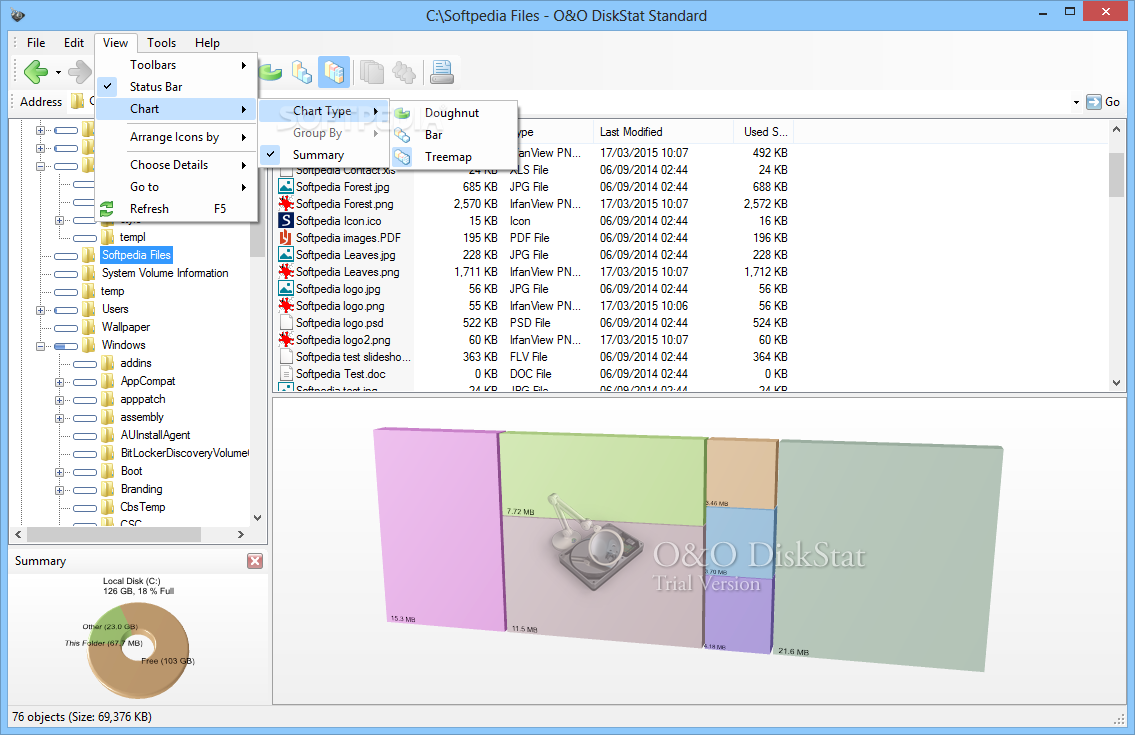Select Softpedia test slidesho... file
Image resolution: width=1135 pixels, height=735 pixels.
coord(353,357)
